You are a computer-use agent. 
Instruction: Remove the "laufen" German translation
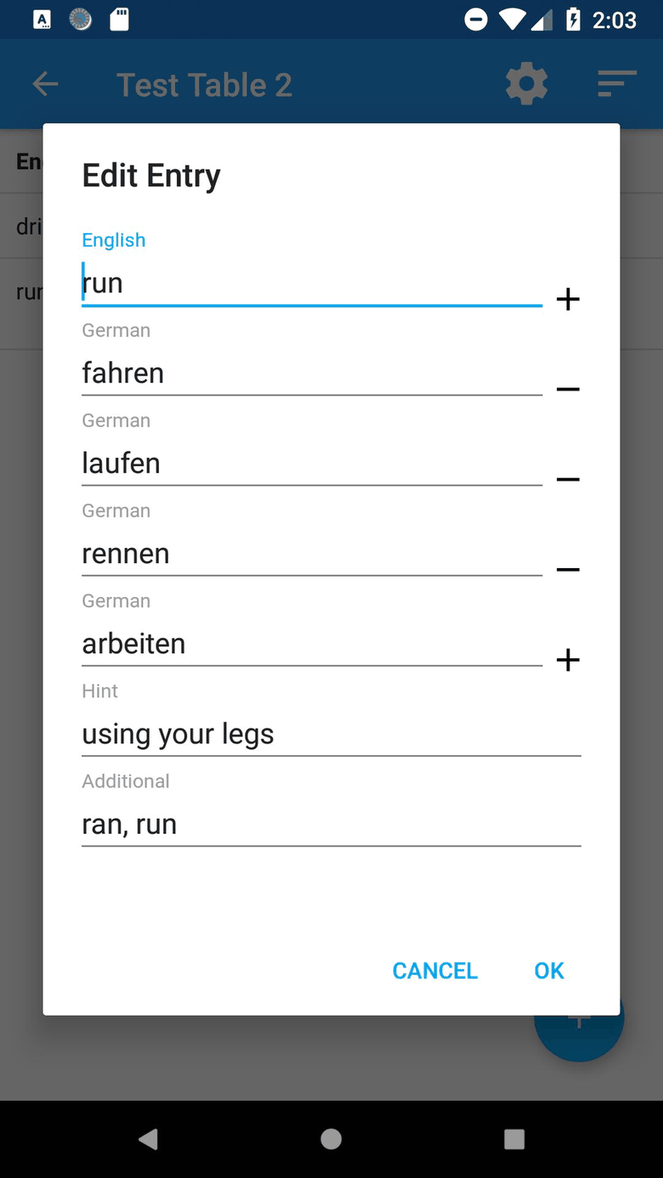(567, 479)
